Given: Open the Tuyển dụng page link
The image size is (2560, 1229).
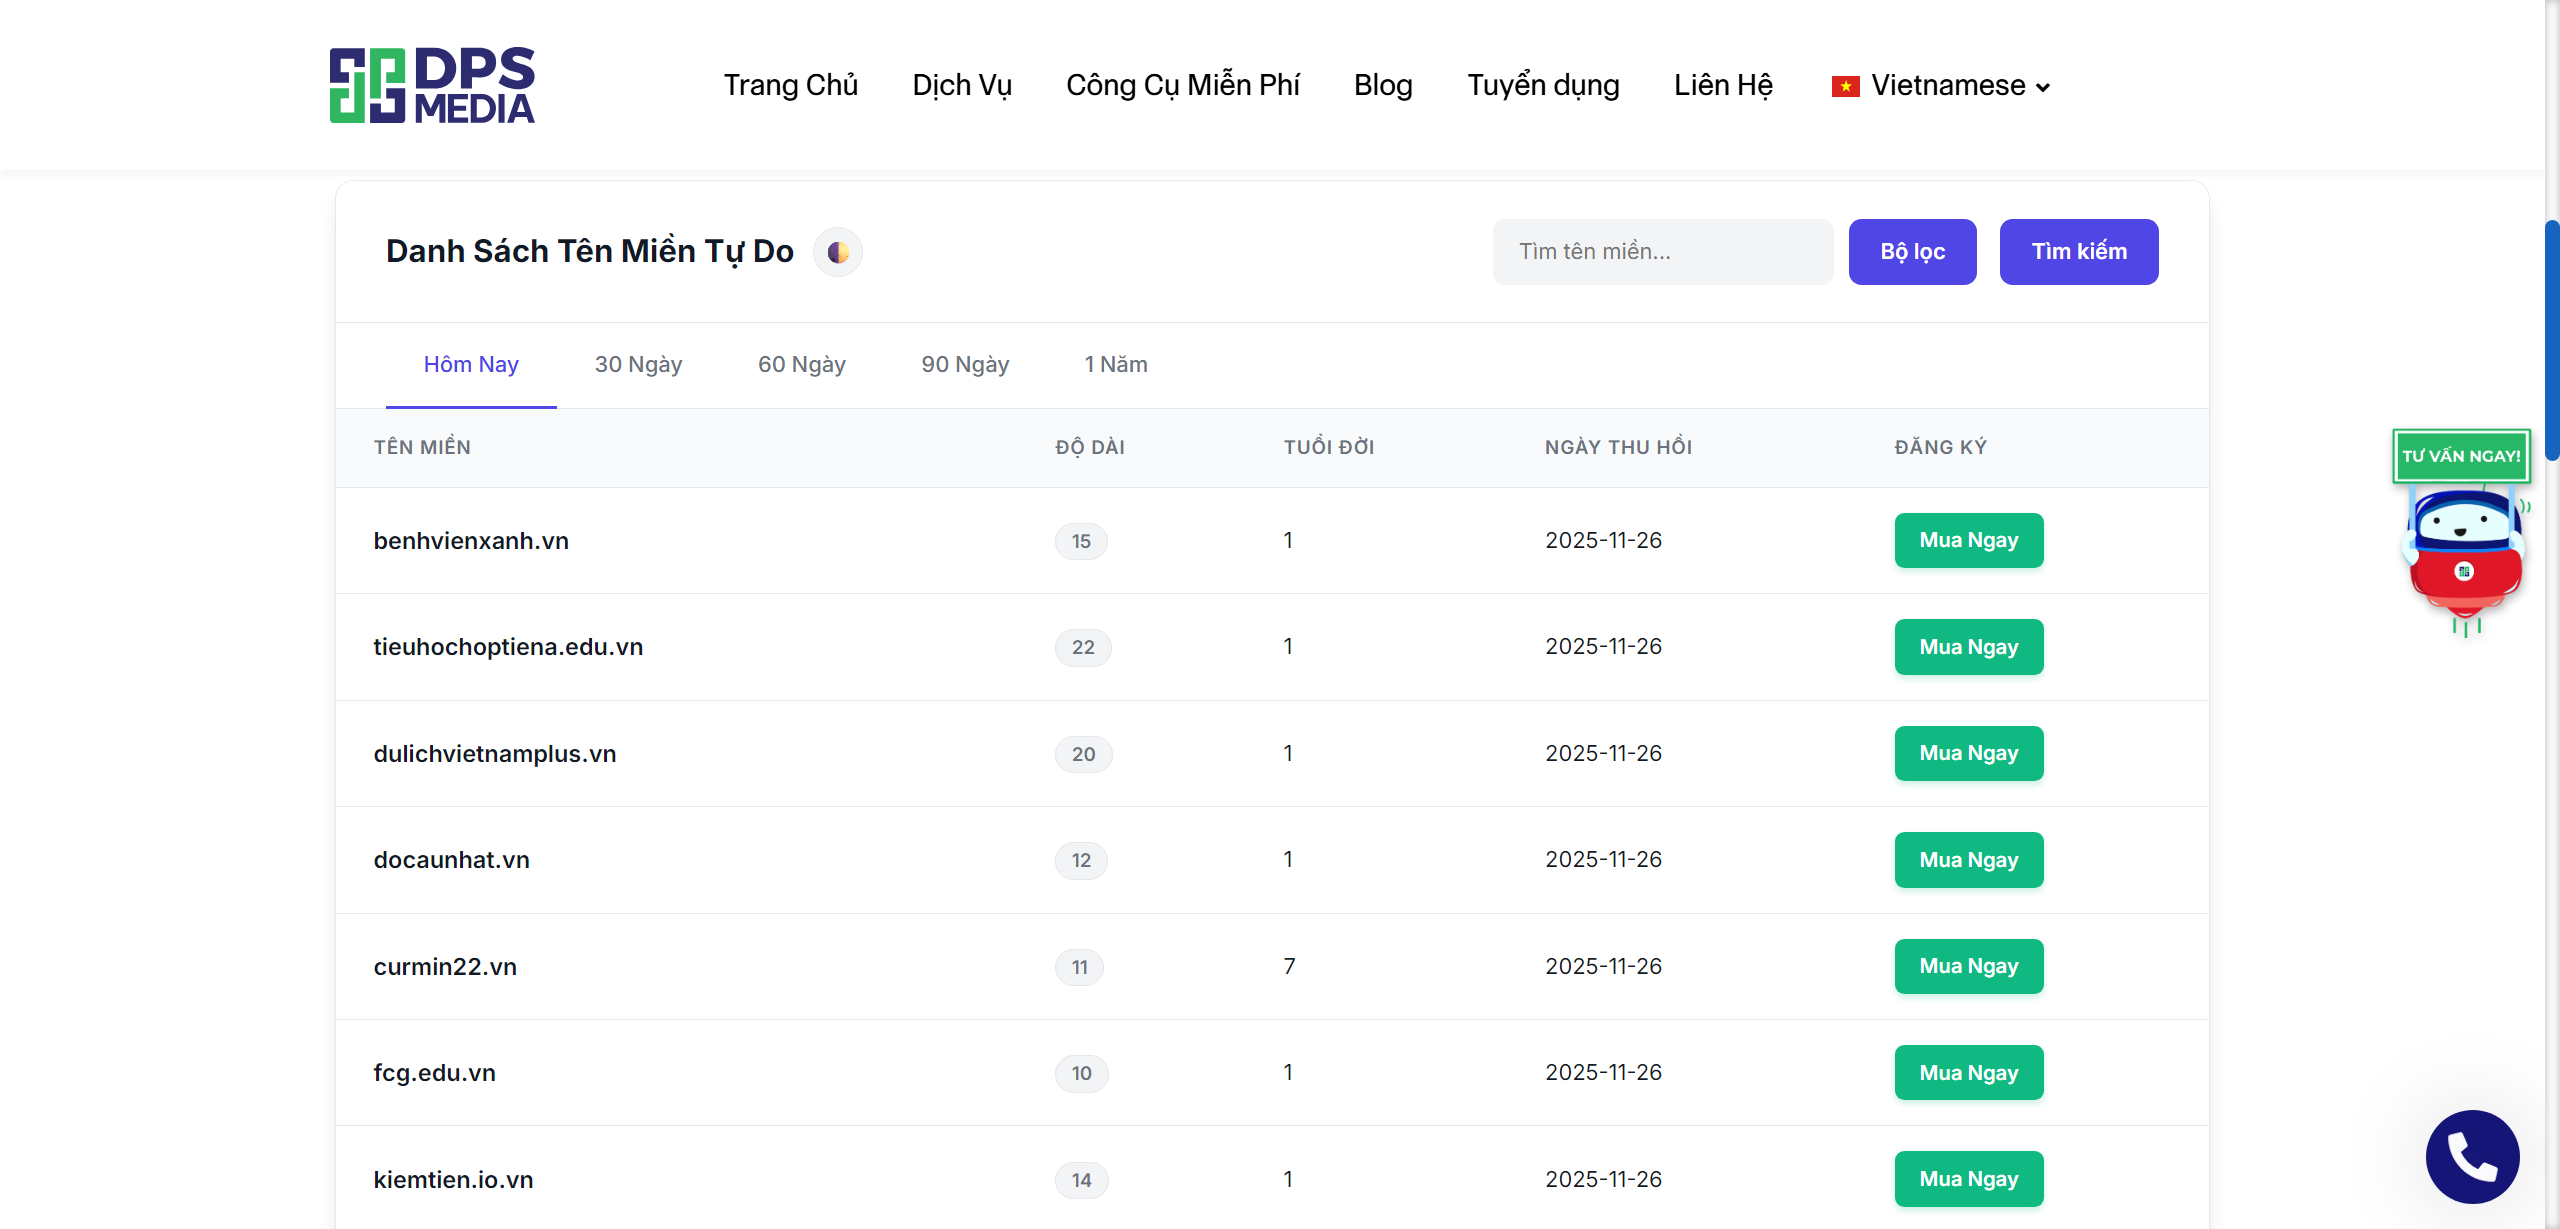Looking at the screenshot, I should pyautogui.click(x=1543, y=86).
